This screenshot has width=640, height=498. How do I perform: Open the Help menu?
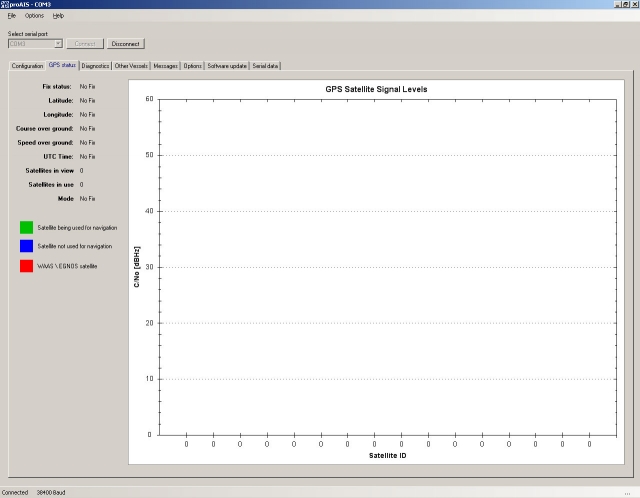click(x=58, y=16)
